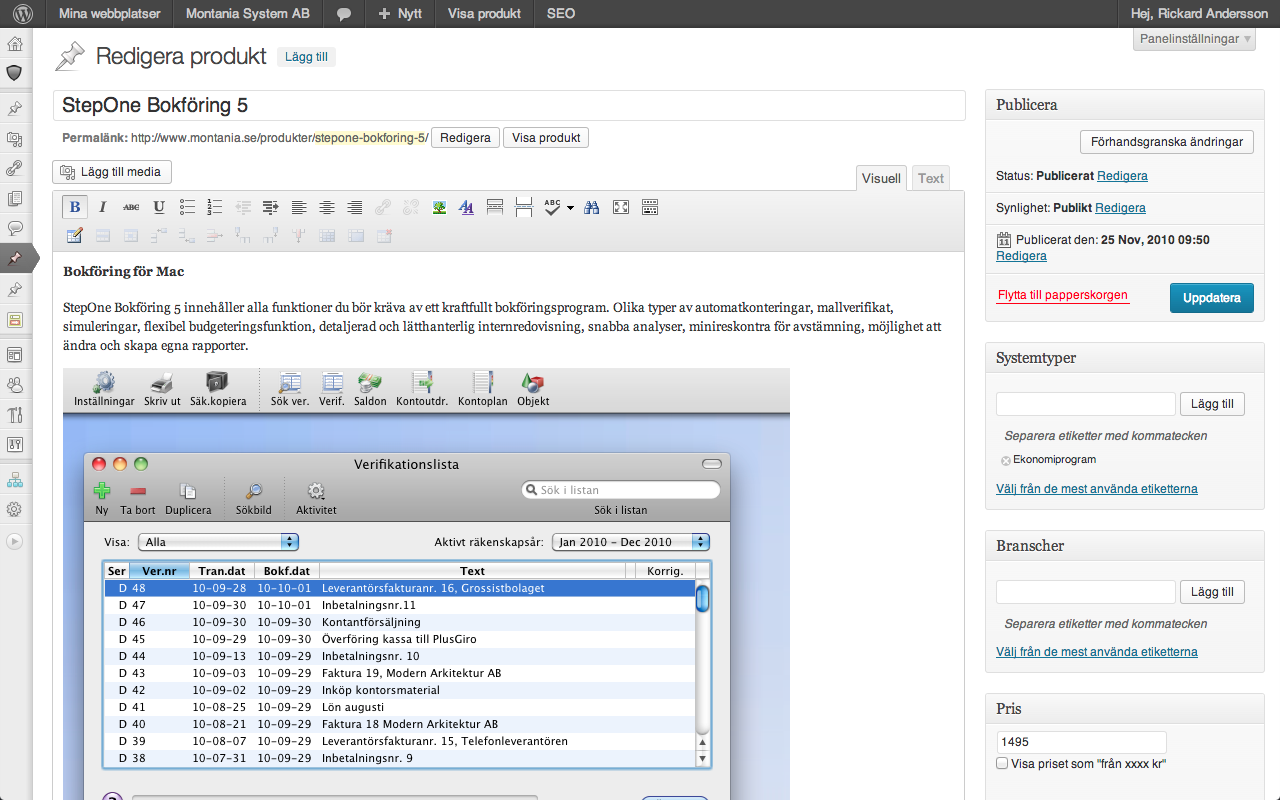Image resolution: width=1280 pixels, height=800 pixels.
Task: Insert a bulleted list
Action: (x=187, y=207)
